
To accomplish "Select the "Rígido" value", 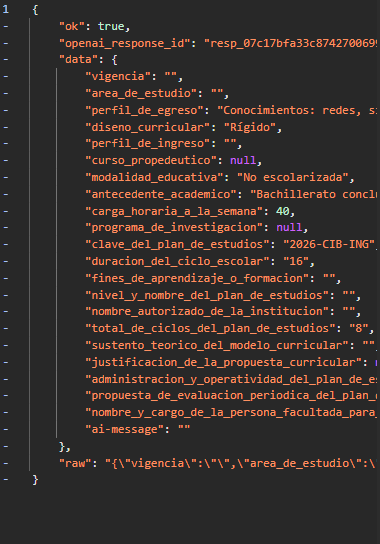I will click(x=250, y=128).
